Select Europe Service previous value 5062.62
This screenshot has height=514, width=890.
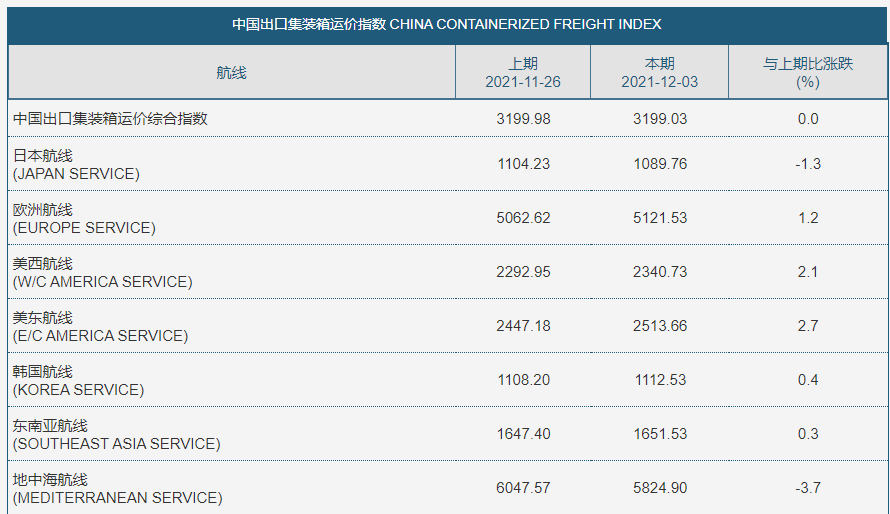point(523,218)
